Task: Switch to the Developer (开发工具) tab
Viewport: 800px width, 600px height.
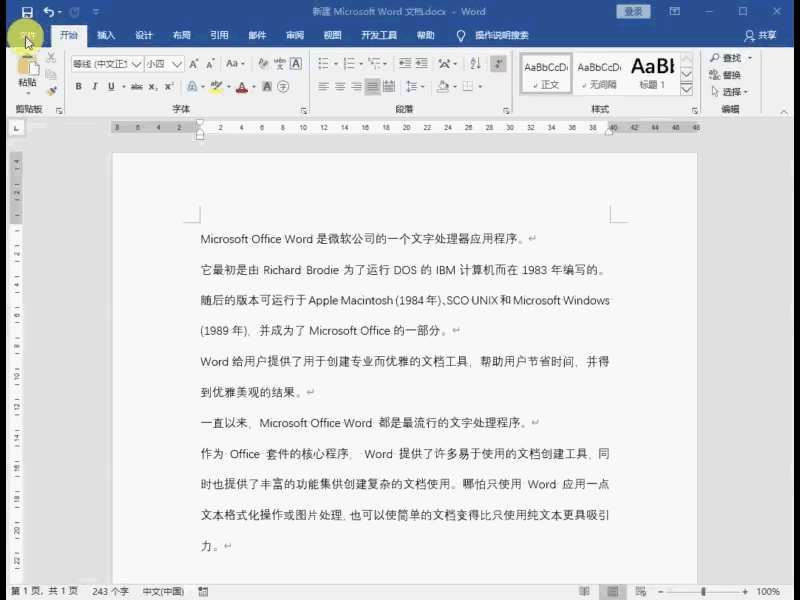Action: tap(379, 35)
